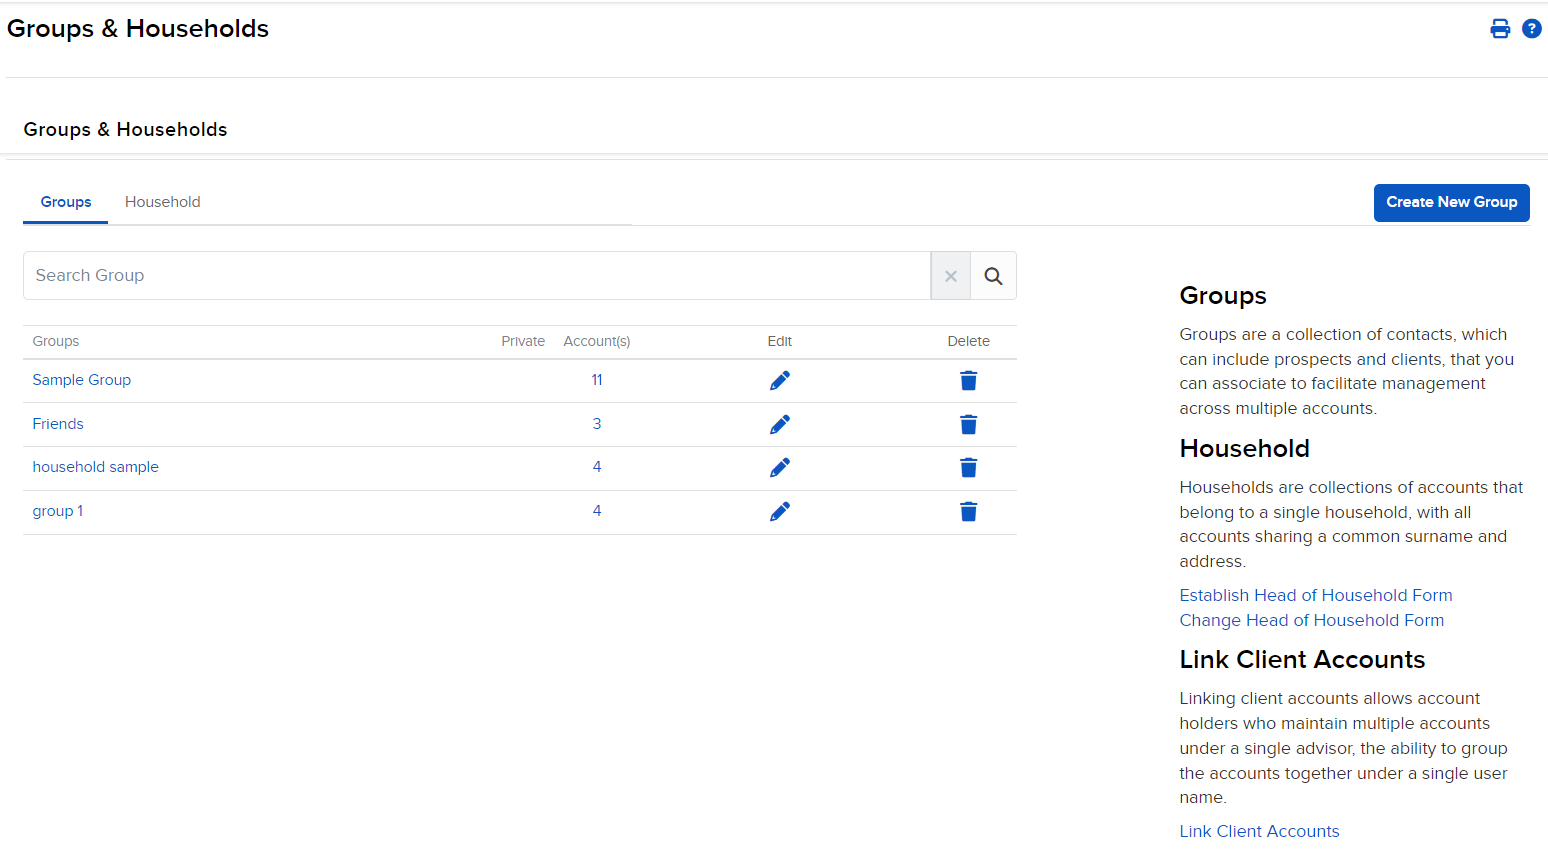The height and width of the screenshot is (855, 1548).
Task: Switch to the Household tab
Action: pyautogui.click(x=162, y=201)
